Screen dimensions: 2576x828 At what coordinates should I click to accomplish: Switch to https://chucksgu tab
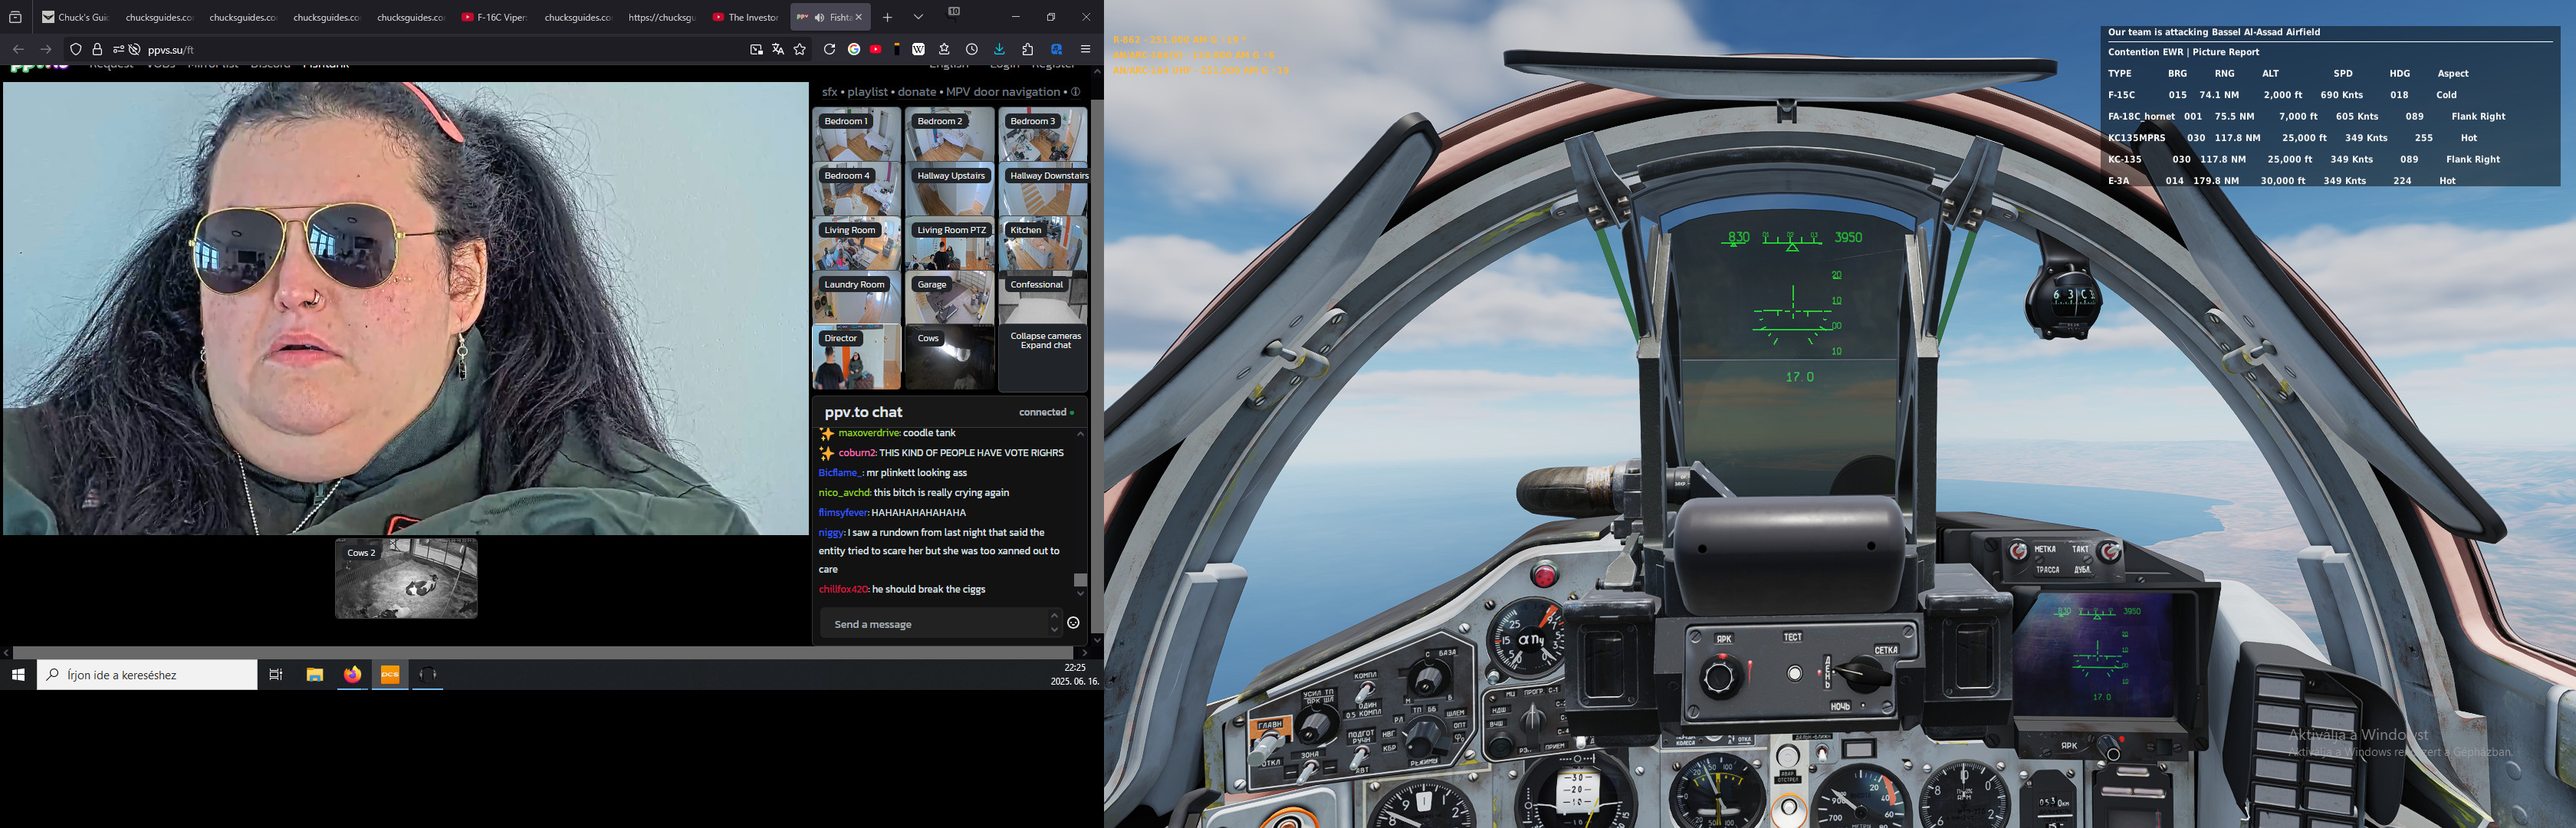click(662, 17)
